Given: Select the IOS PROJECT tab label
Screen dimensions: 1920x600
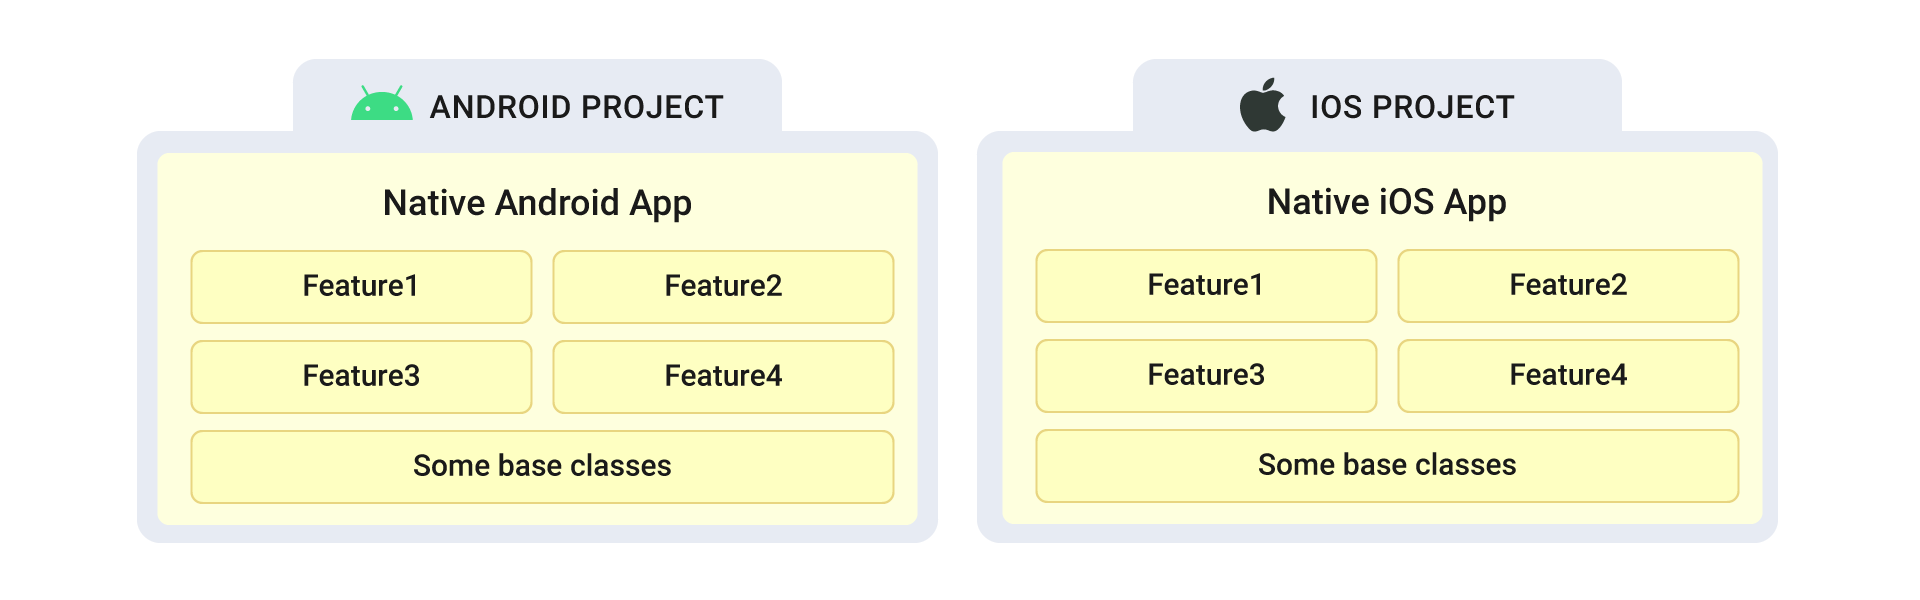Looking at the screenshot, I should [x=1412, y=107].
